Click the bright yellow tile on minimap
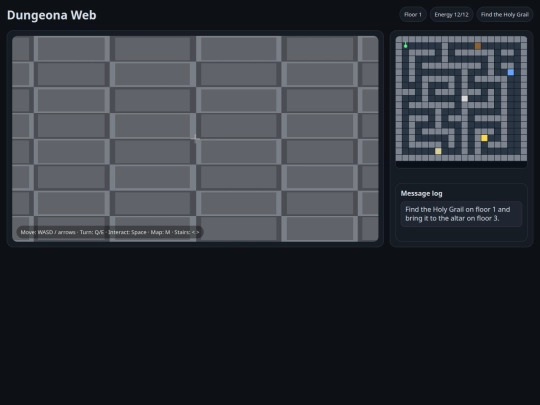The width and height of the screenshot is (540, 405). click(484, 138)
